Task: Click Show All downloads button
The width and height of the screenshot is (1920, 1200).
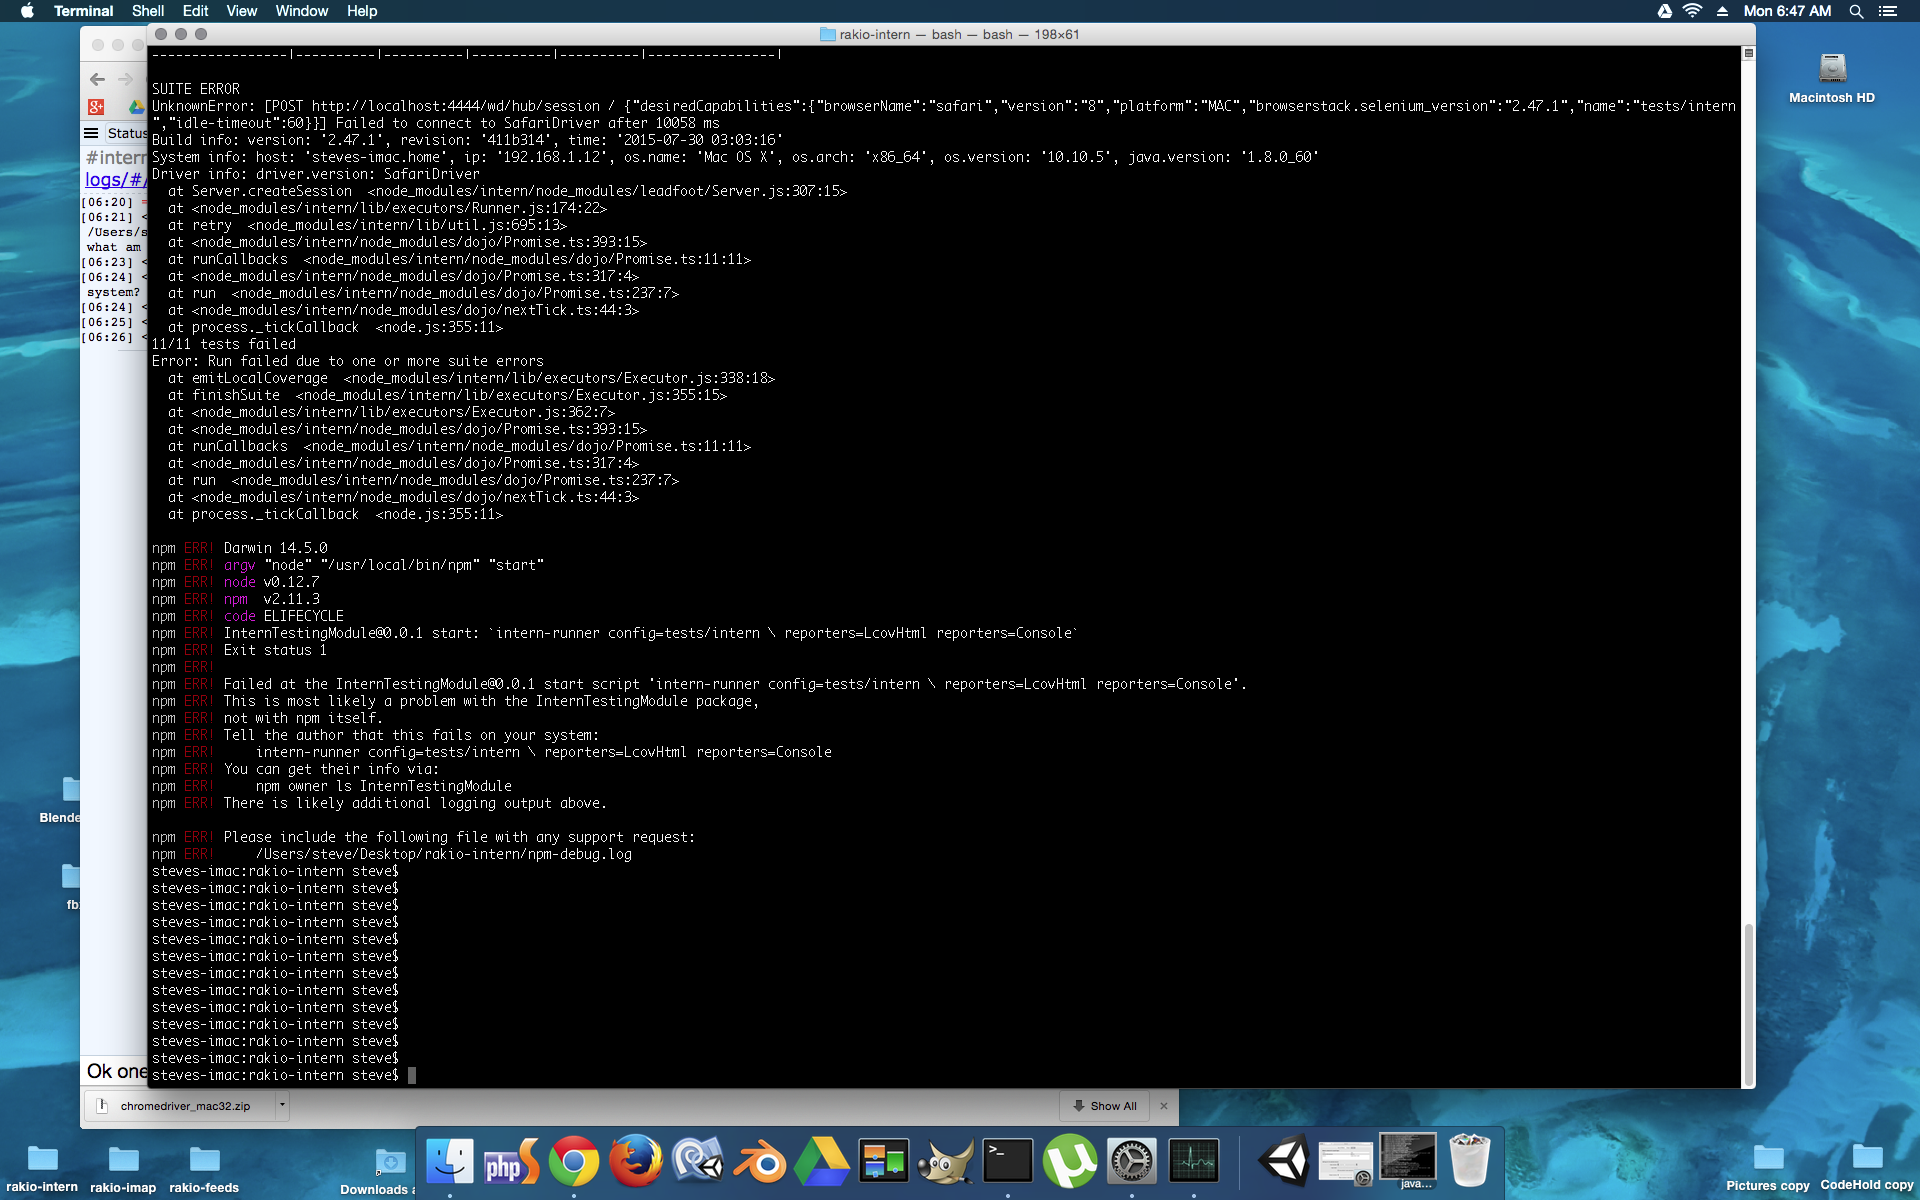Action: [x=1104, y=1106]
